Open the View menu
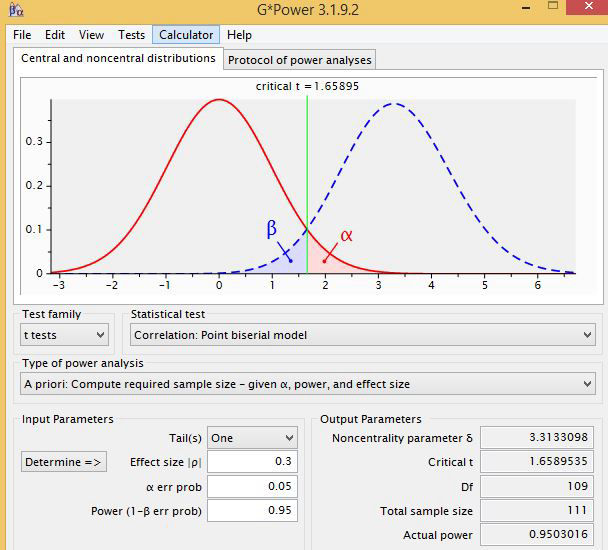Viewport: 608px width, 550px height. tap(91, 34)
